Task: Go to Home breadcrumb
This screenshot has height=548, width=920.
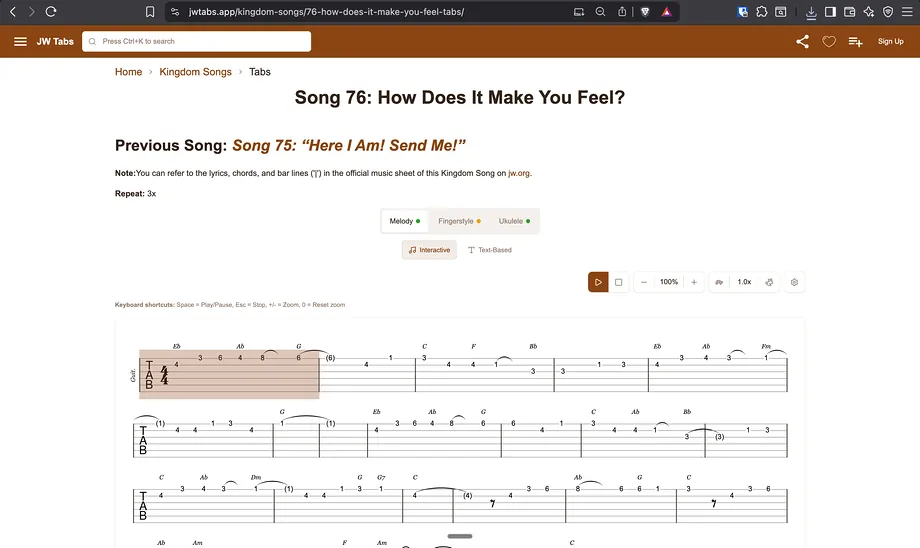Action: click(x=128, y=72)
